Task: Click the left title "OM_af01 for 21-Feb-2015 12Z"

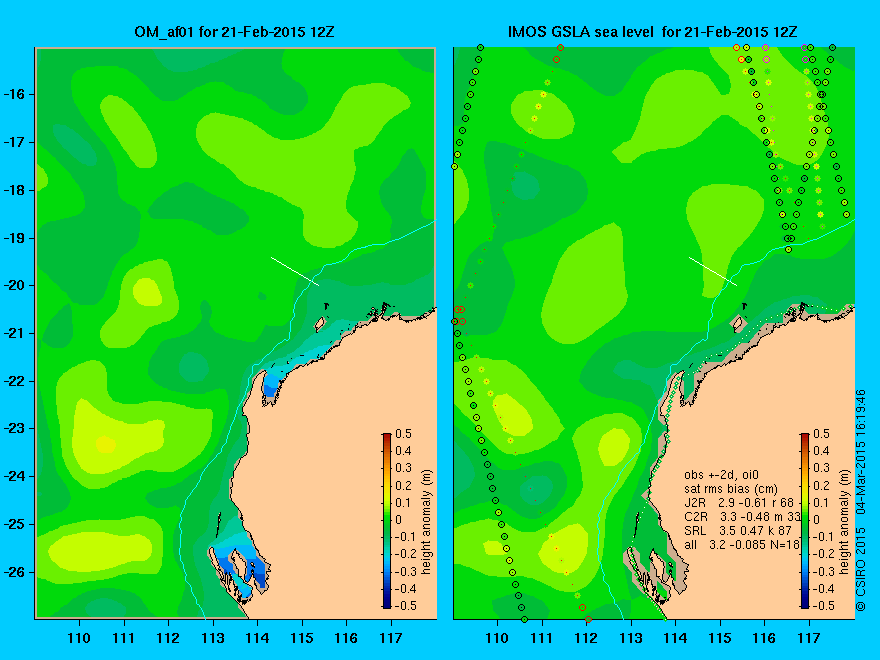Action: click(x=234, y=32)
